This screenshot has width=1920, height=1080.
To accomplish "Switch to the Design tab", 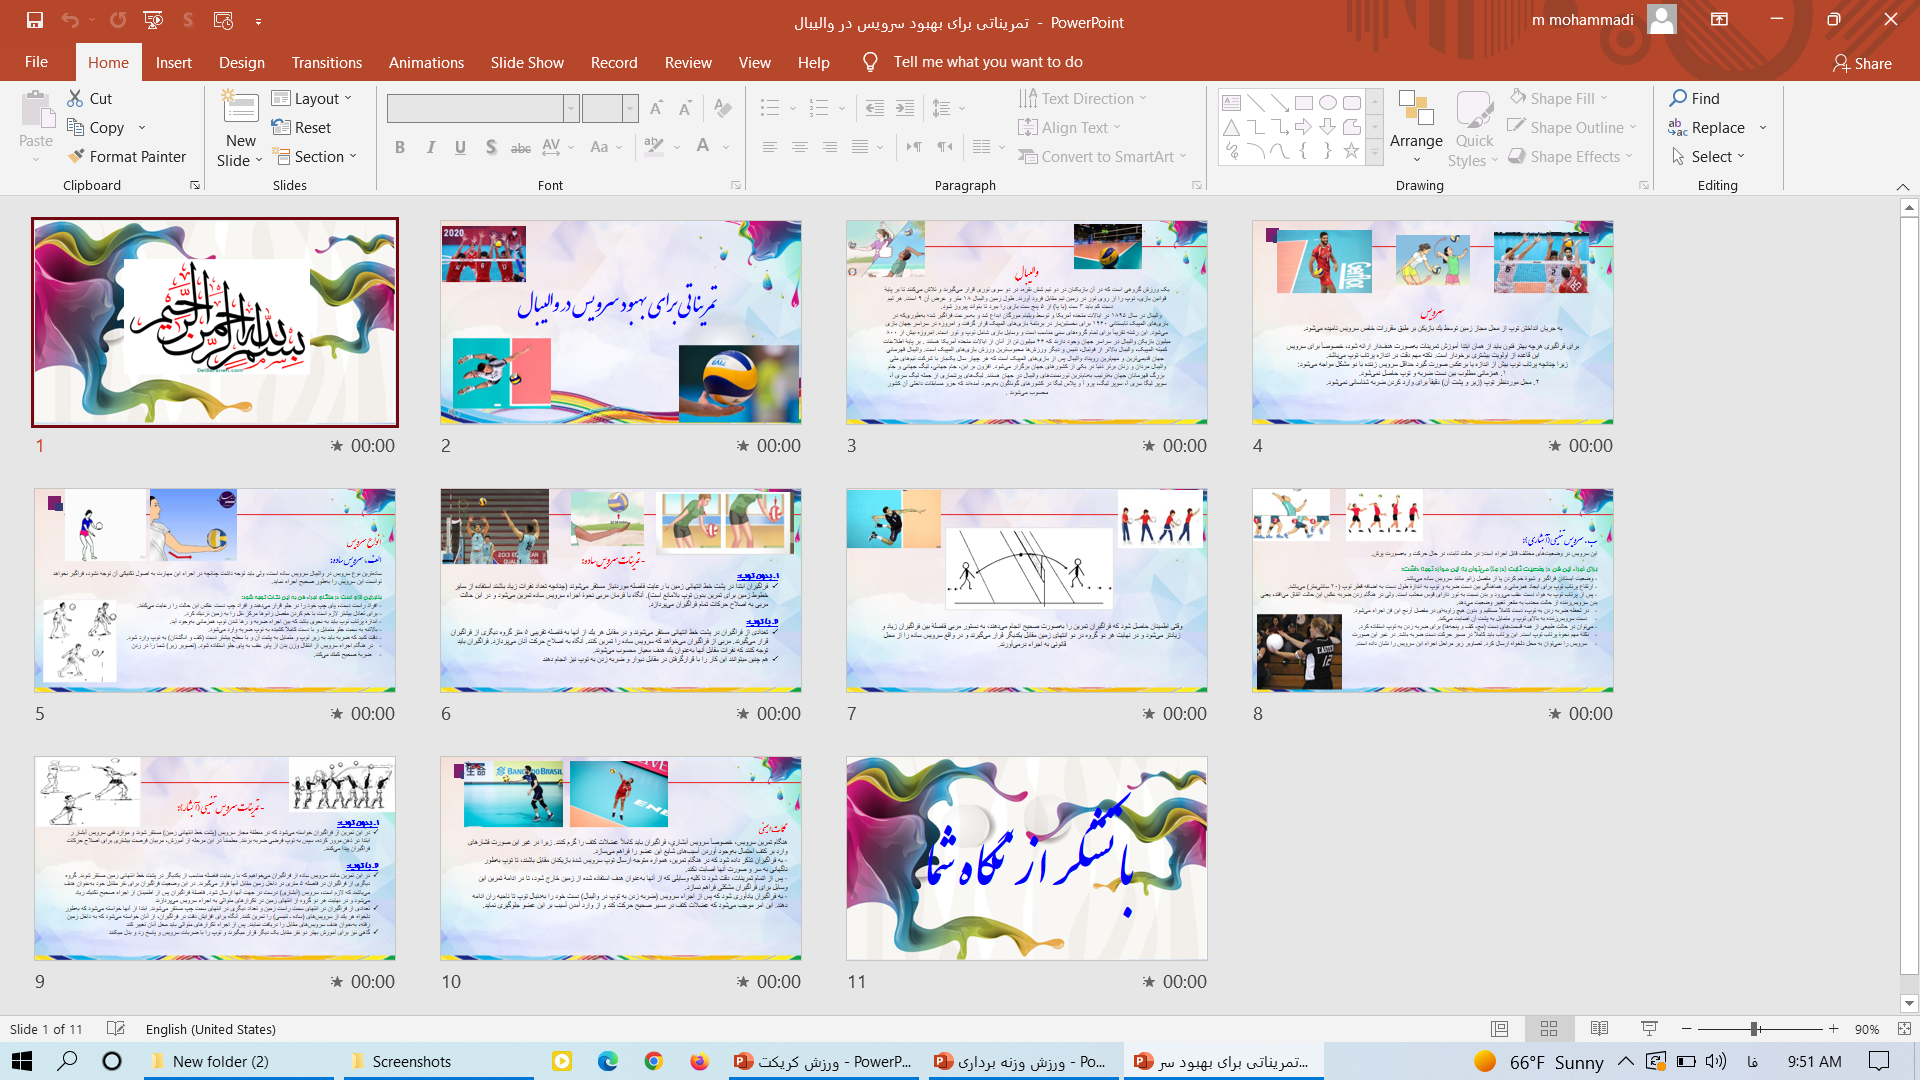I will coord(242,62).
